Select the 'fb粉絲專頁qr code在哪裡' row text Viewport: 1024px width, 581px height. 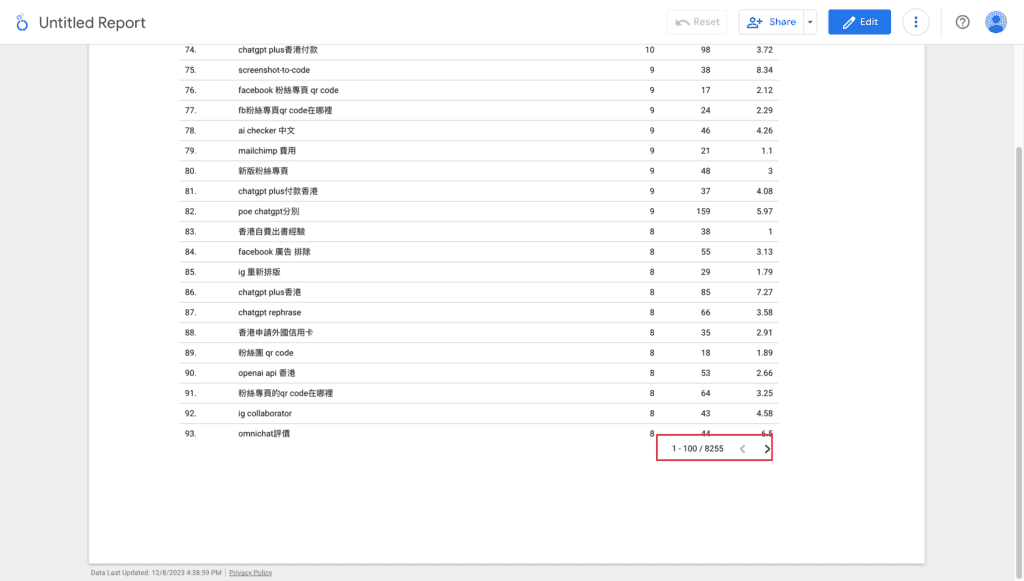coord(285,110)
